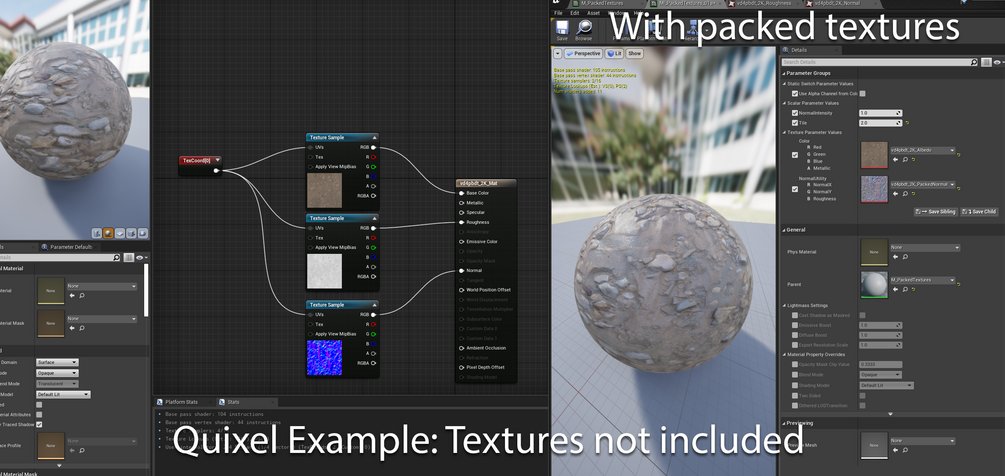Enable Cast Shadow as Masked override
The height and width of the screenshot is (476, 1005).
pos(795,315)
